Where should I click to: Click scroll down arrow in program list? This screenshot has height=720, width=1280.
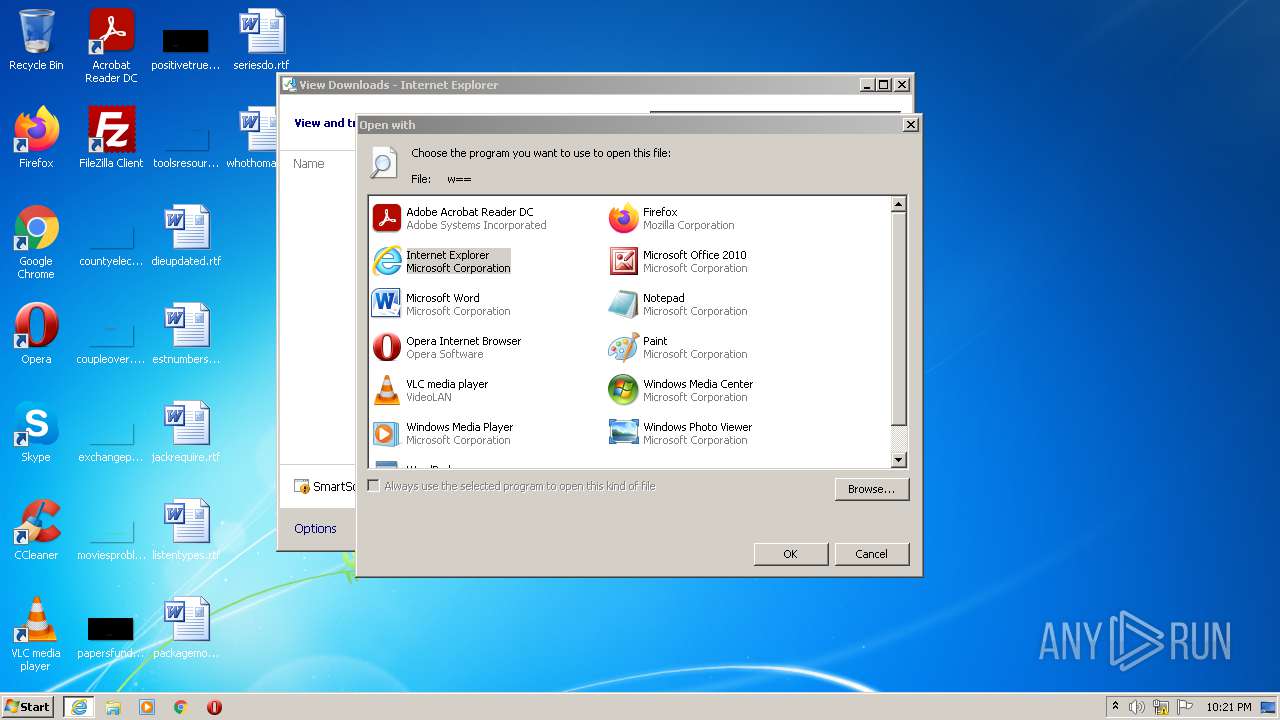(898, 460)
